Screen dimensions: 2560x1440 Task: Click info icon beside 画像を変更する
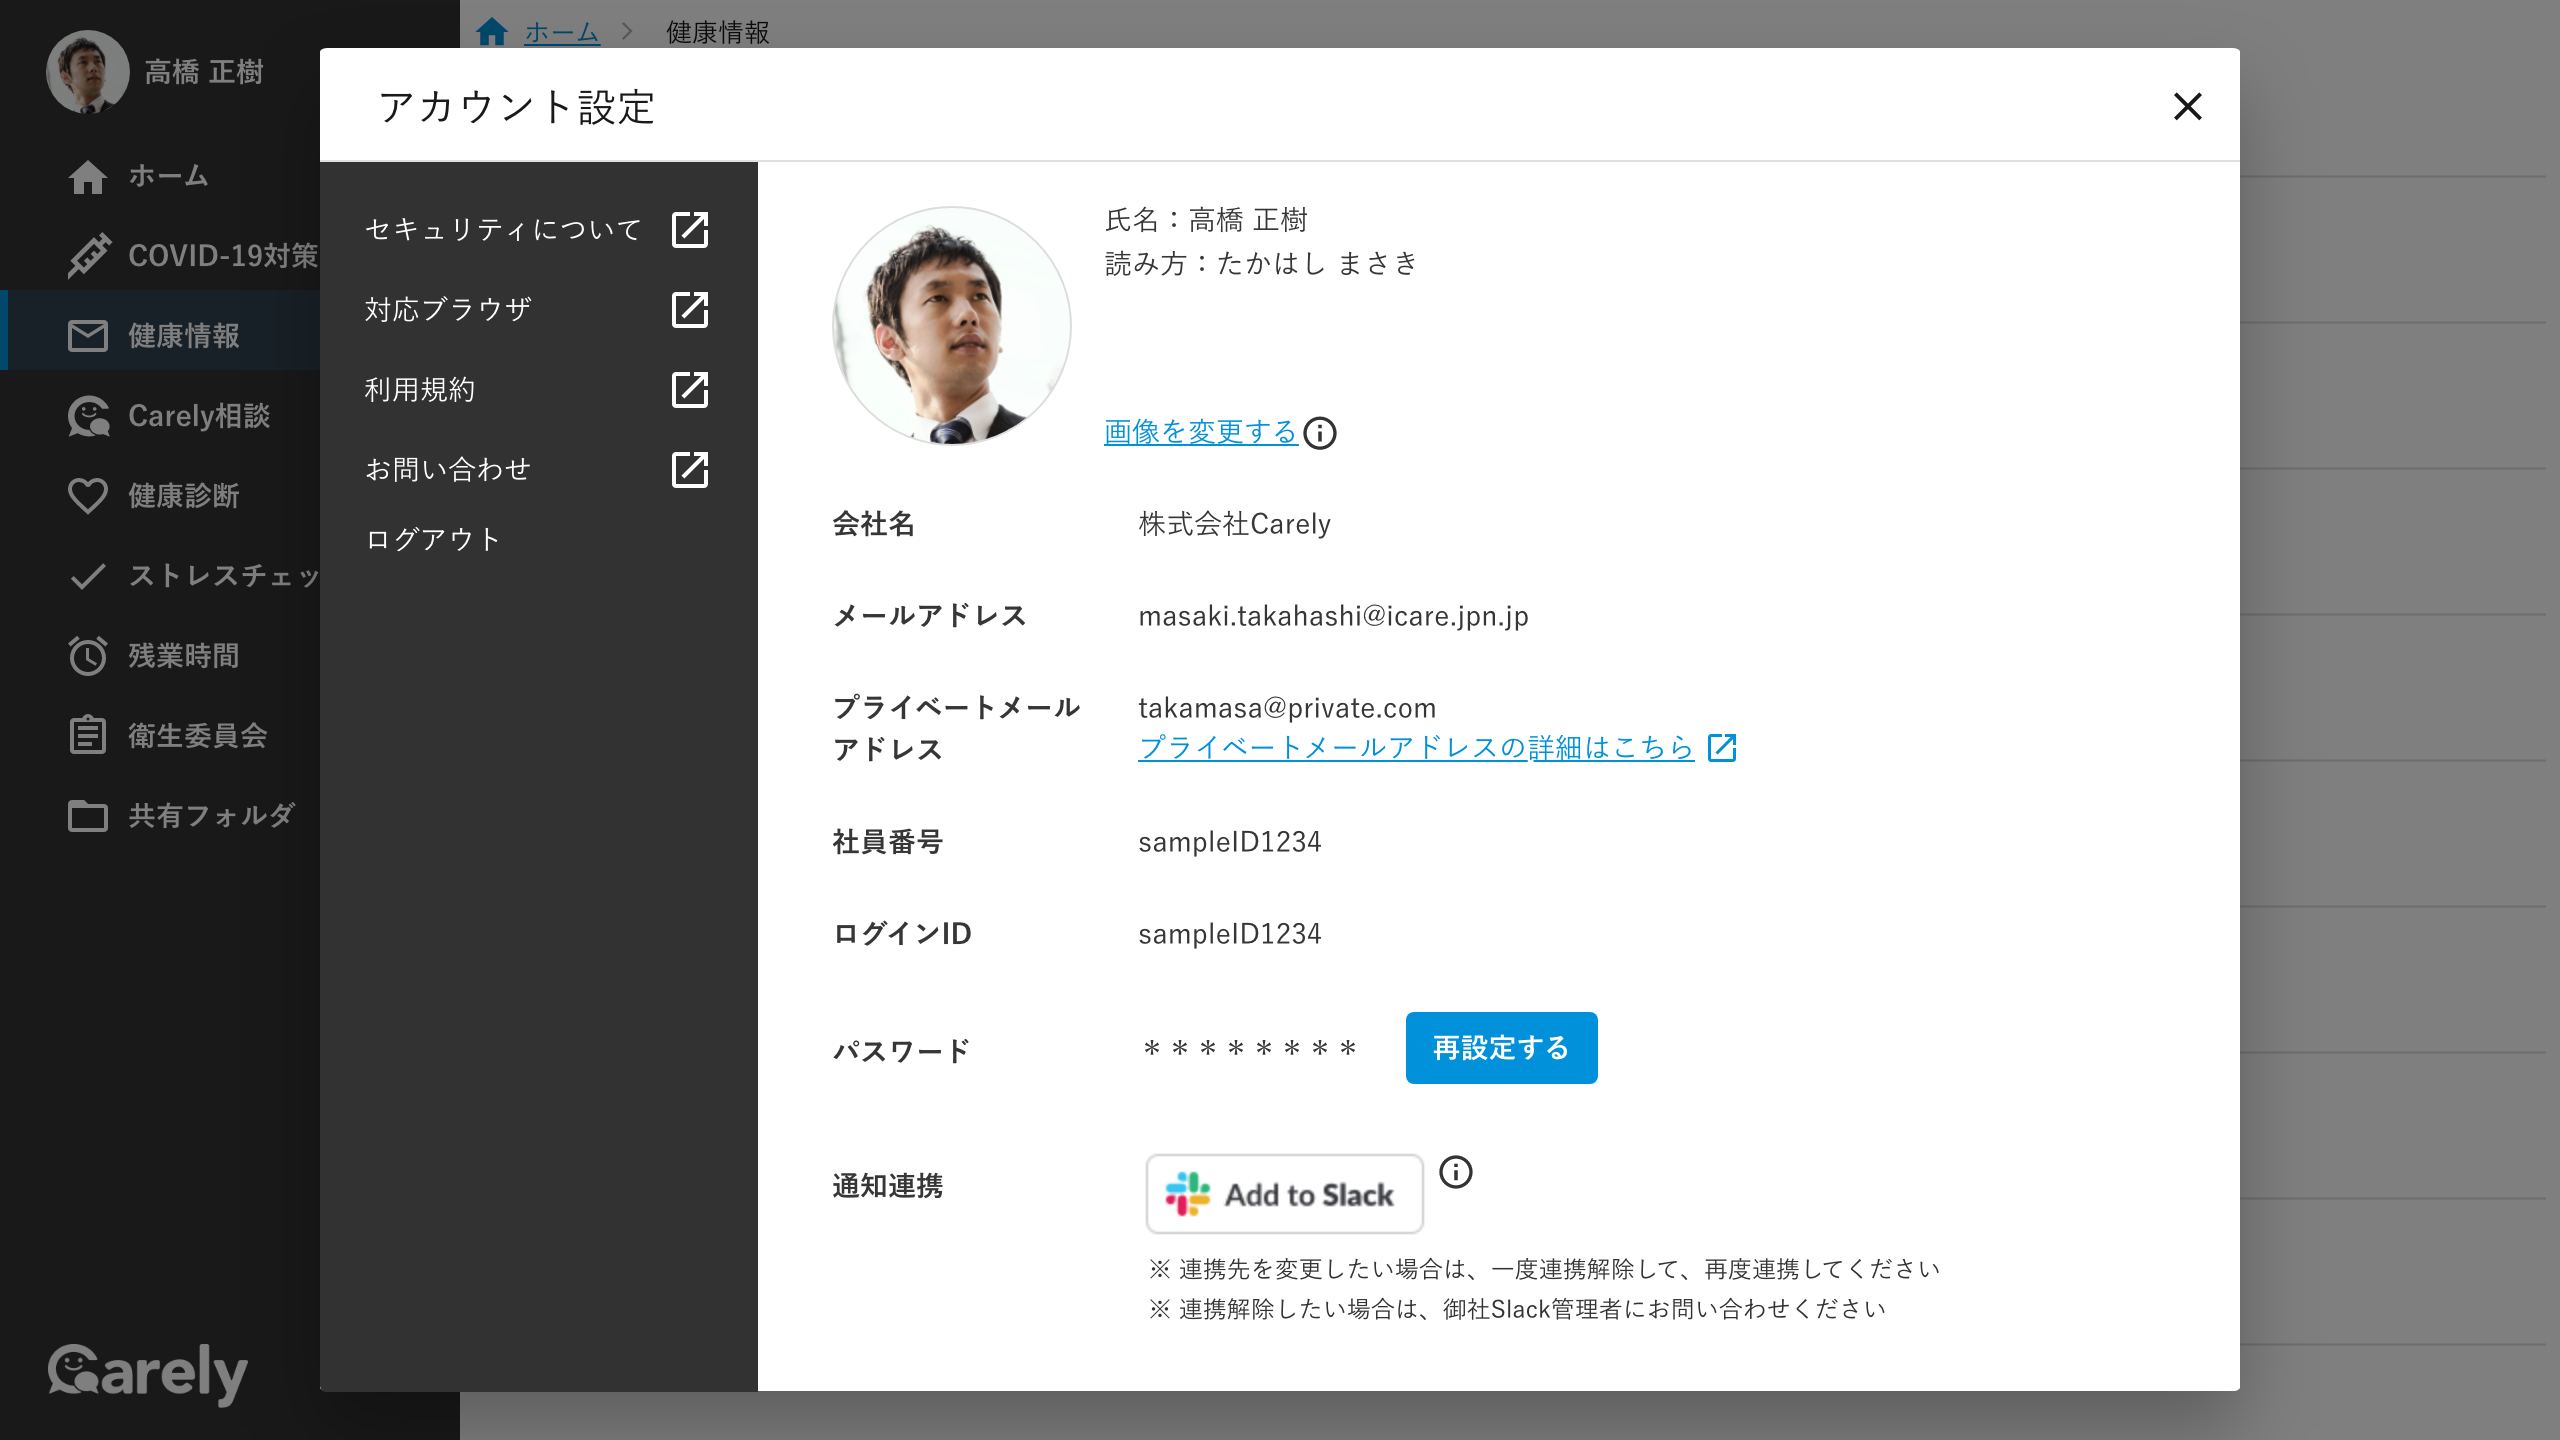tap(1320, 433)
